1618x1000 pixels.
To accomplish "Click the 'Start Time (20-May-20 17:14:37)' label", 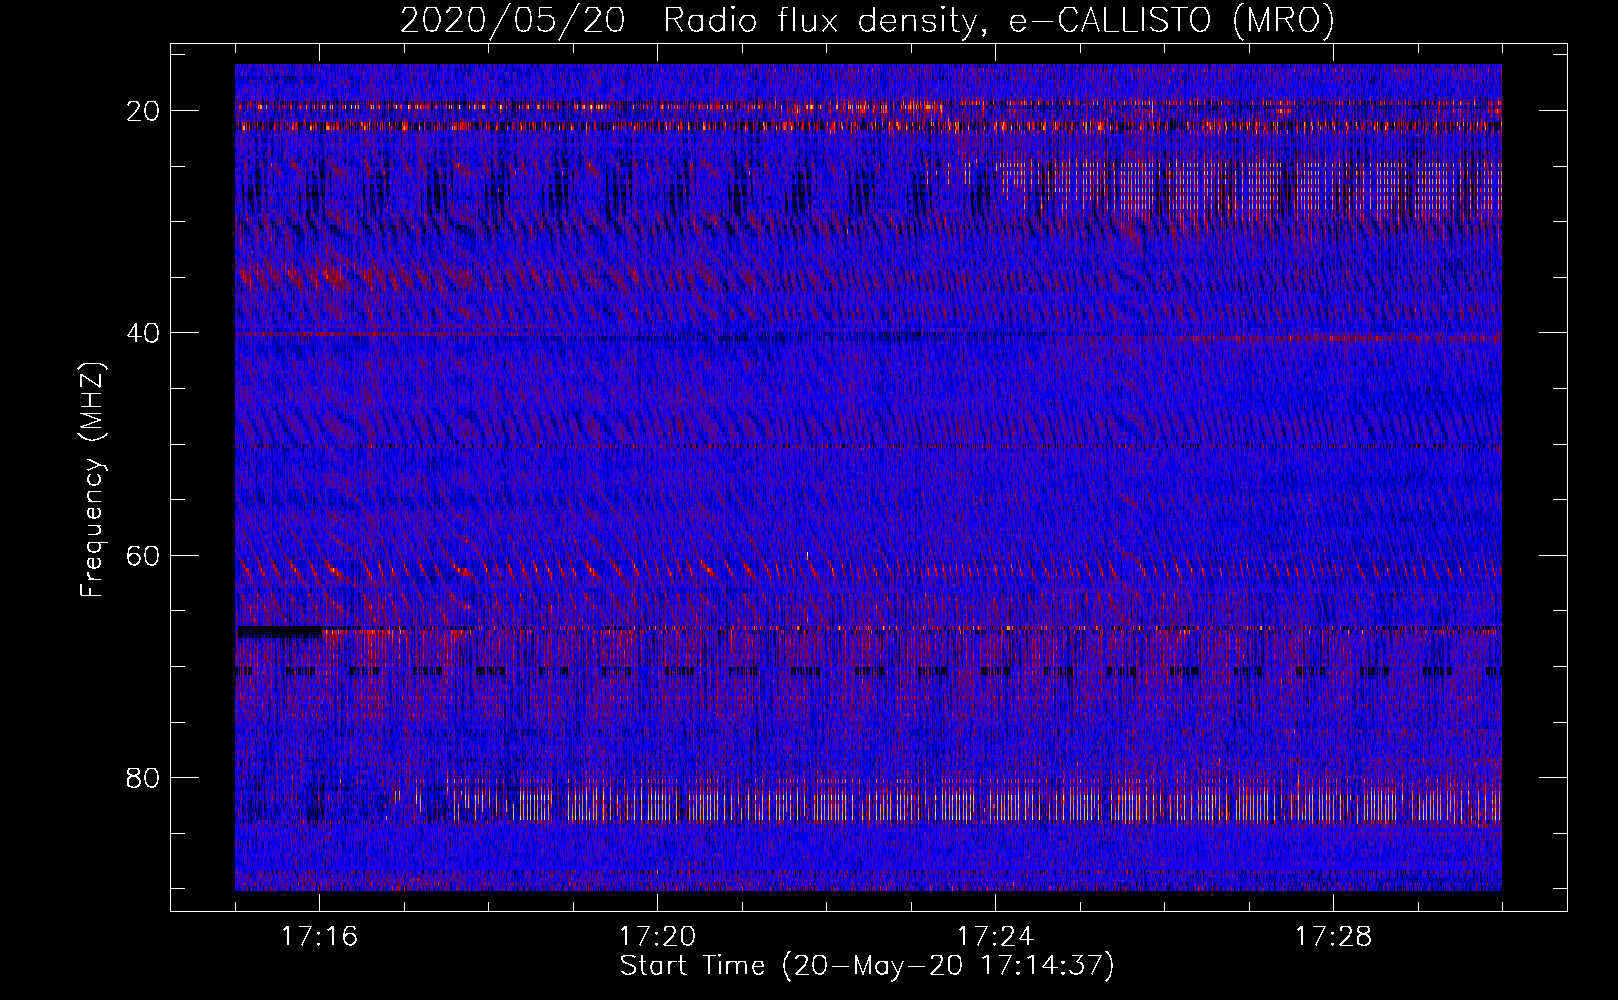I will click(866, 966).
